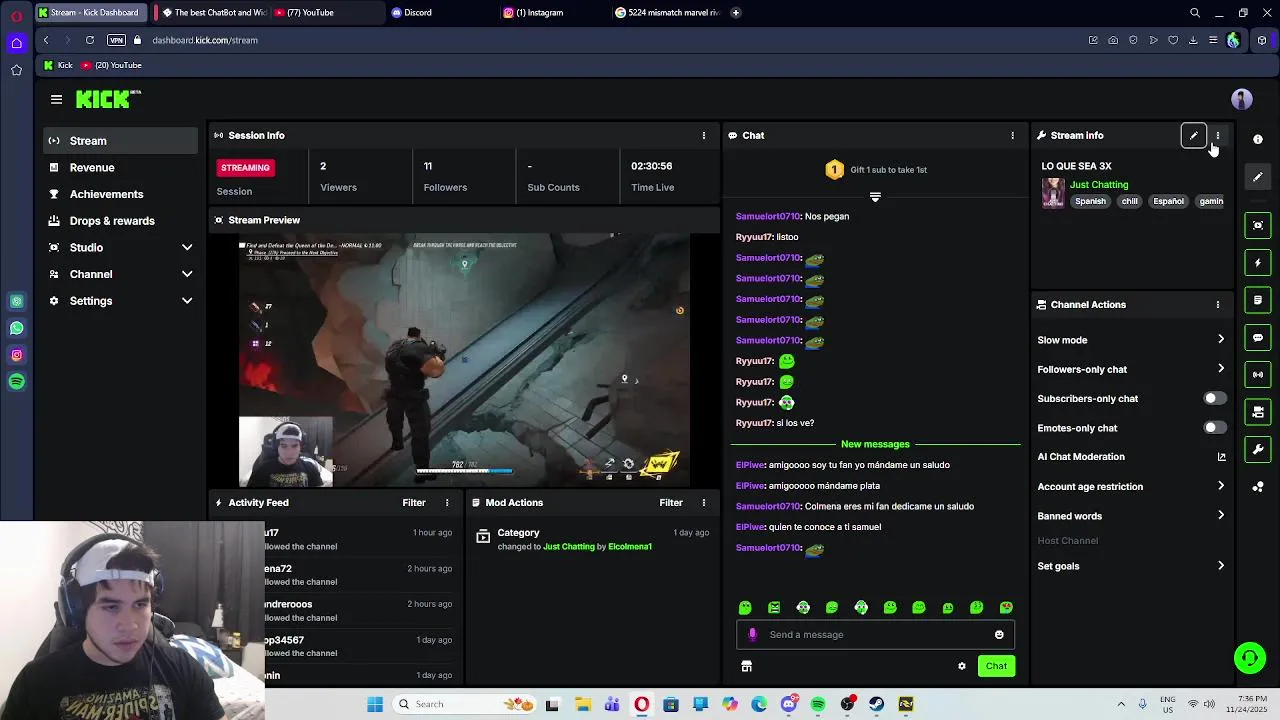Open Followers-only chat options
Viewport: 1280px width, 720px height.
coord(1131,369)
